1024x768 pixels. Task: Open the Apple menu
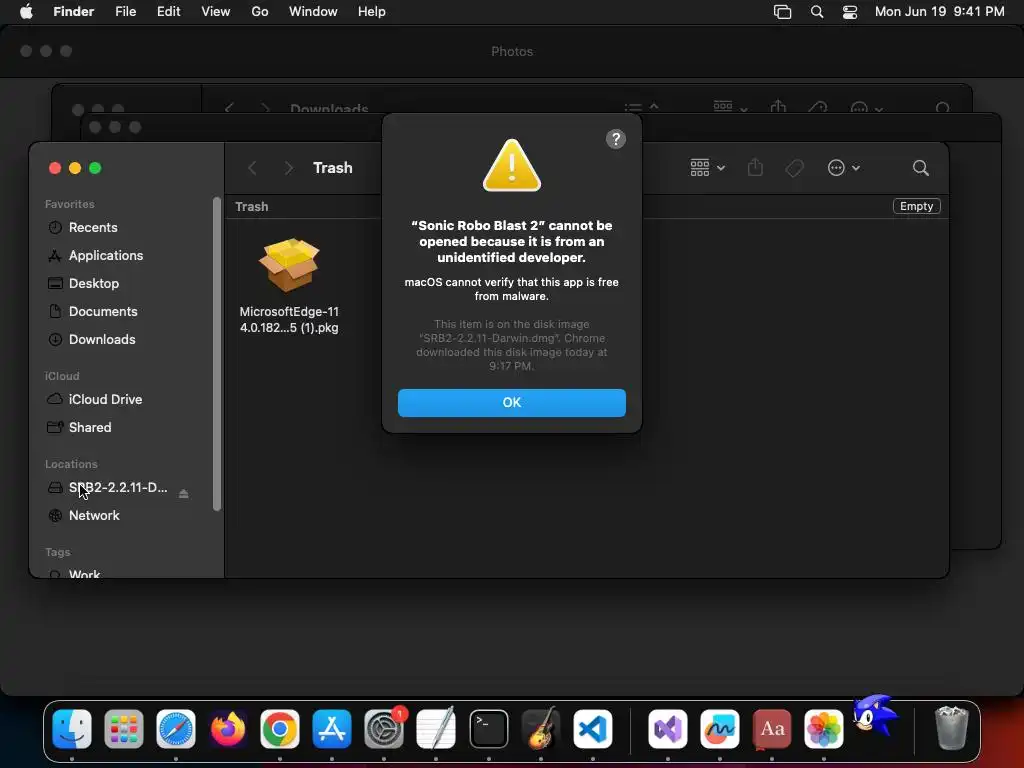(26, 12)
